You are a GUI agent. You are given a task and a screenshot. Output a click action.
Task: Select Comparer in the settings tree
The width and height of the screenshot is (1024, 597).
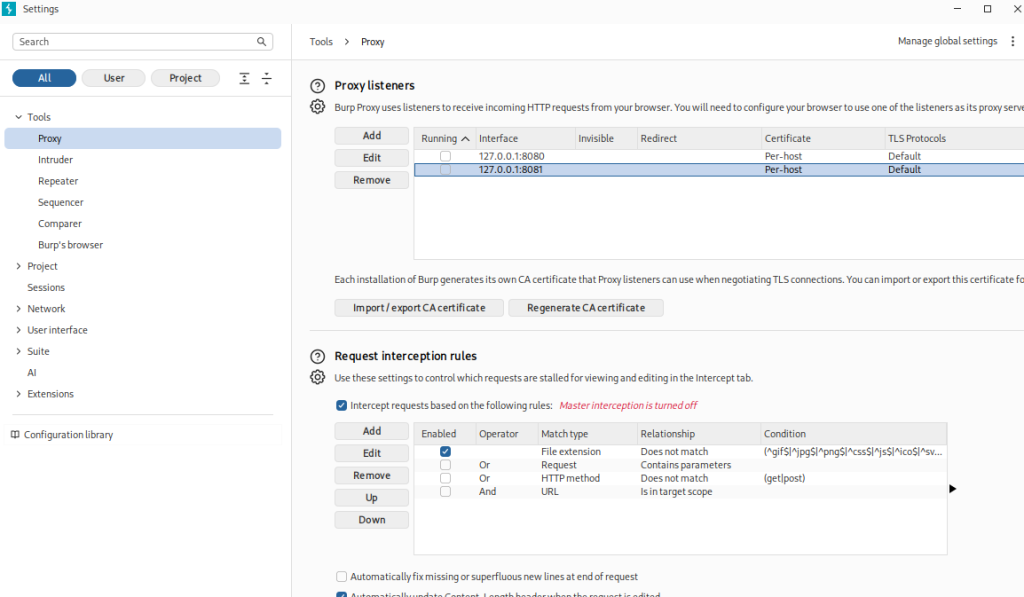click(x=59, y=223)
